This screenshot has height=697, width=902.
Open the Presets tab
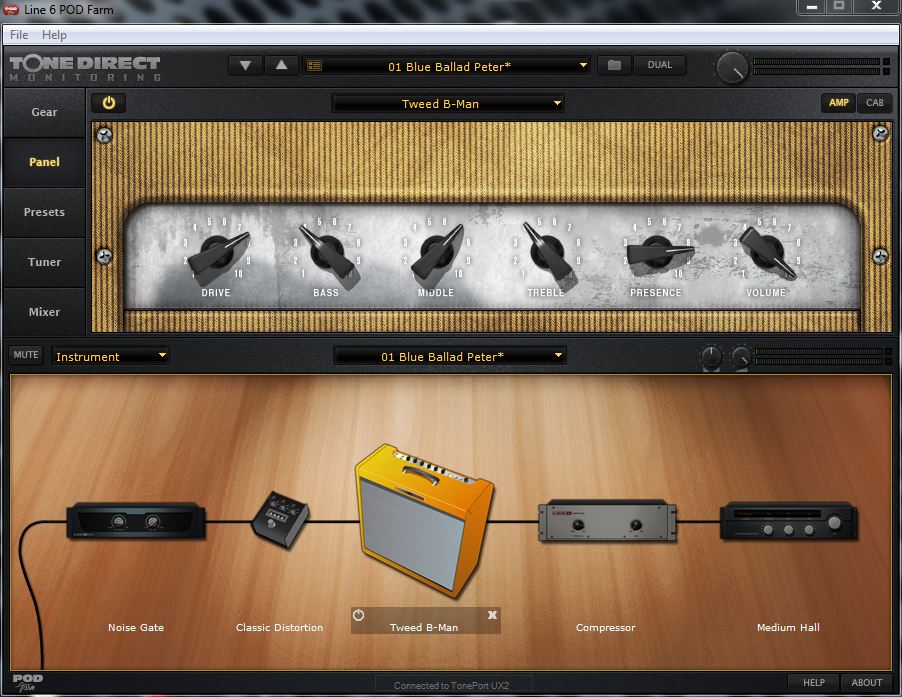[44, 212]
